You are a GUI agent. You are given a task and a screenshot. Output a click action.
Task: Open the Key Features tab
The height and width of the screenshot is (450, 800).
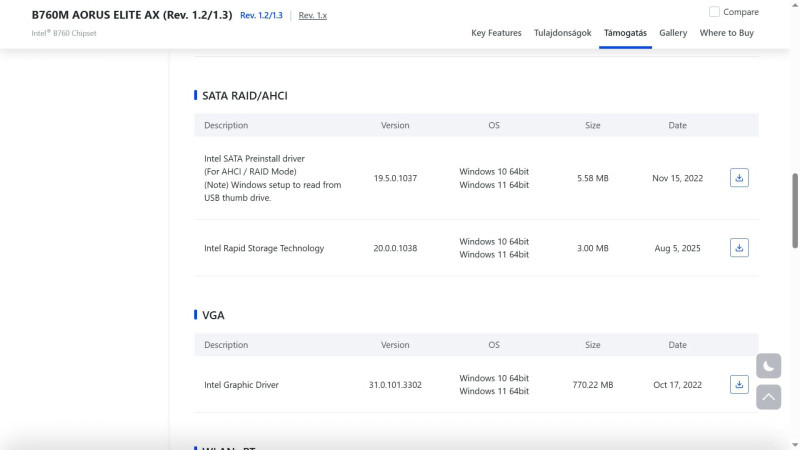pos(496,33)
